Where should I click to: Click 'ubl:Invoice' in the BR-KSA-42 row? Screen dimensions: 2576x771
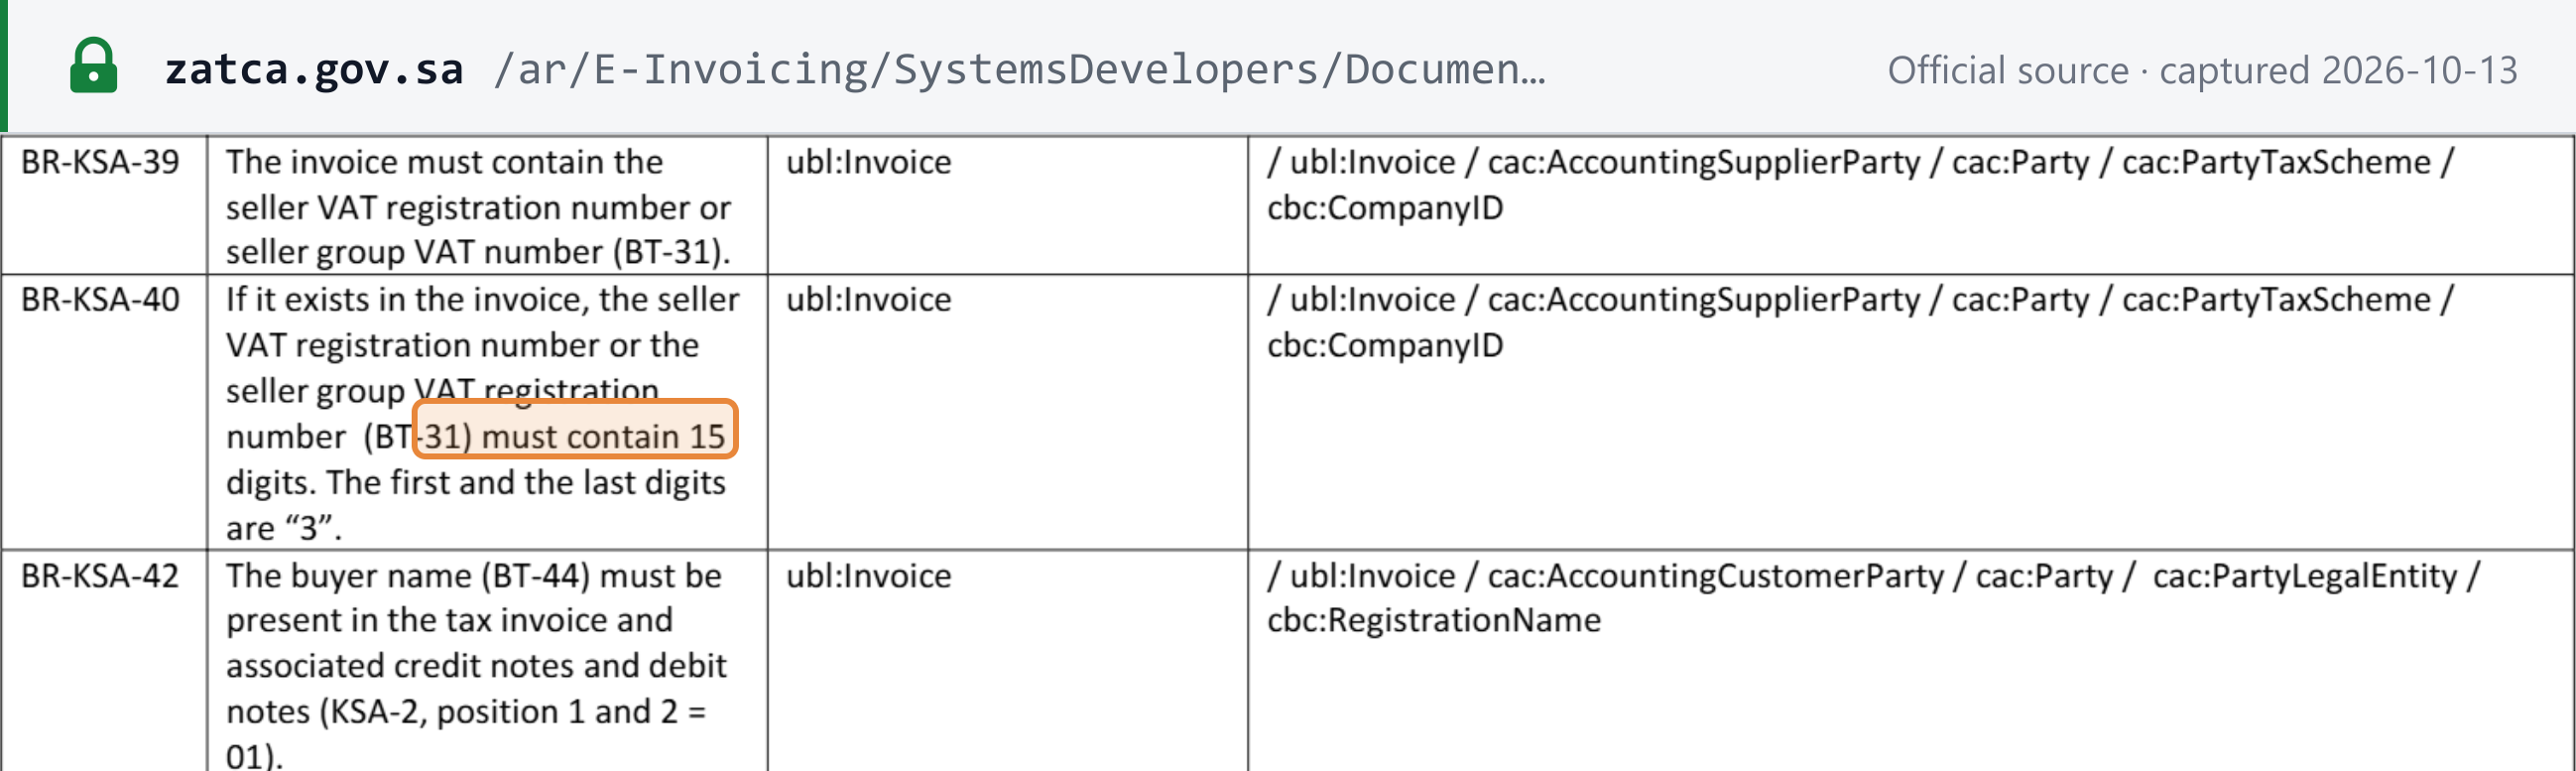click(868, 575)
